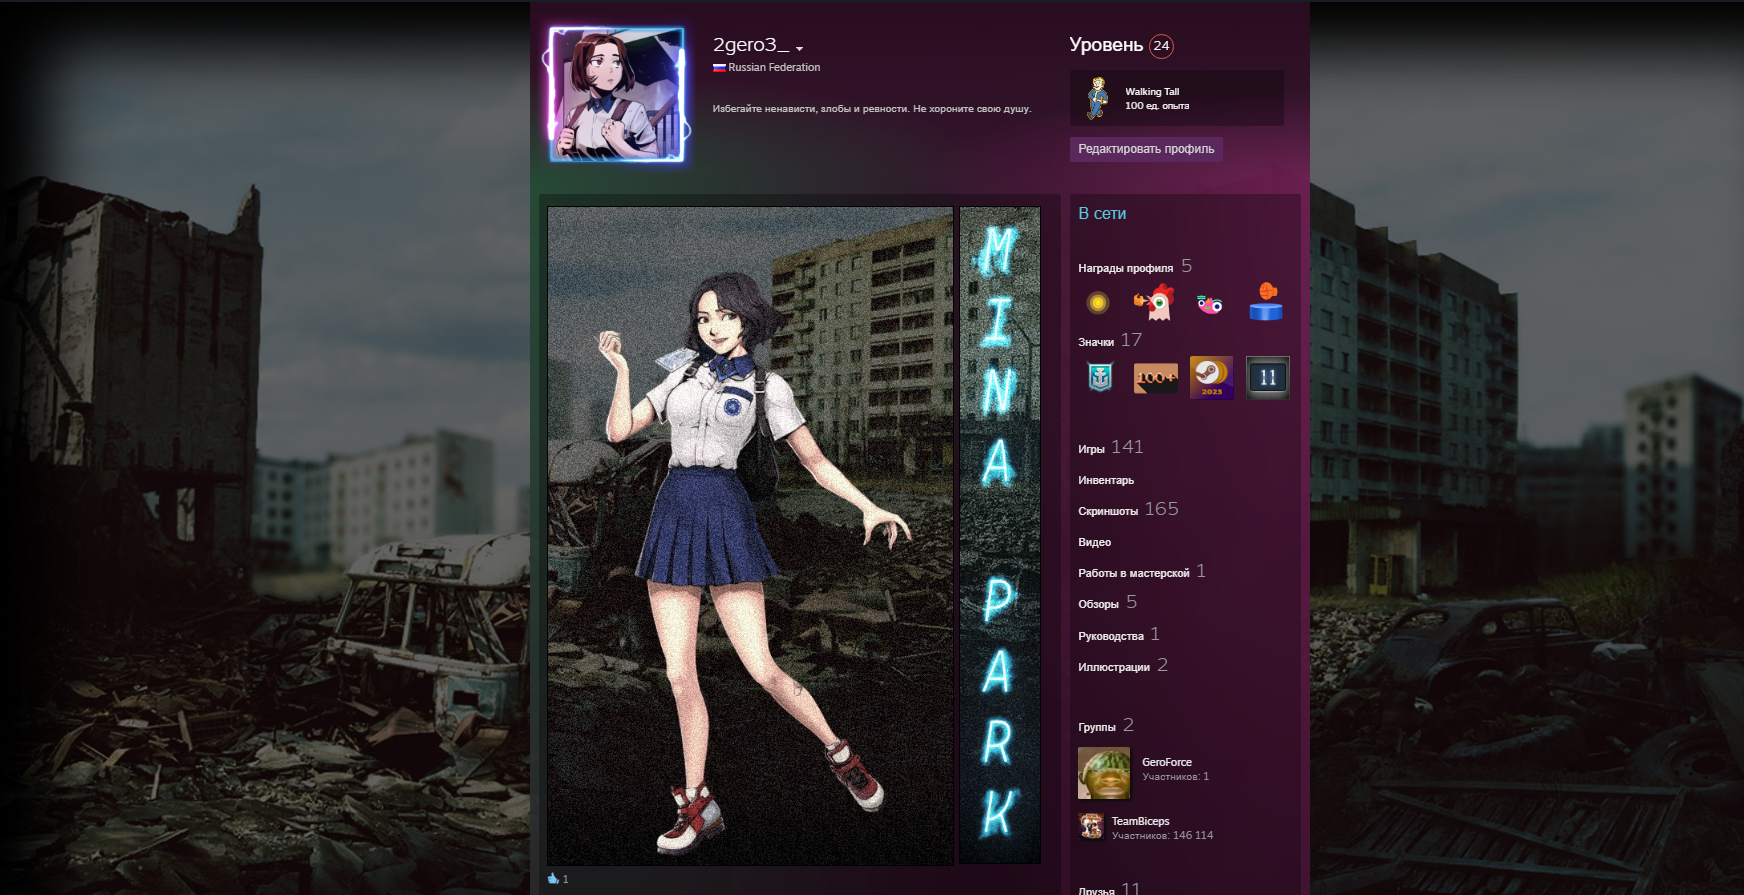Open the 'Руководства' guides link
The width and height of the screenshot is (1744, 895).
tap(1110, 636)
